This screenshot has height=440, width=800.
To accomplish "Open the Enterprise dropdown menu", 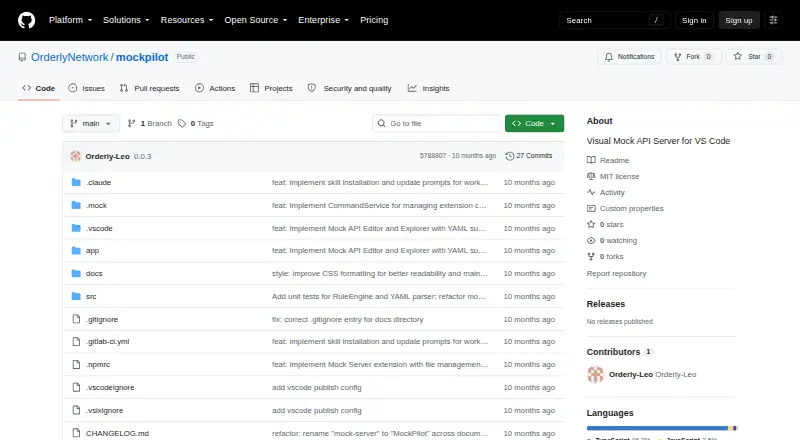I will (x=323, y=20).
